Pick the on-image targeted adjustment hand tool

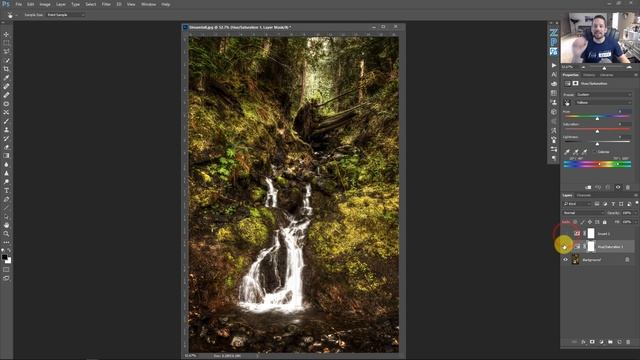567,103
